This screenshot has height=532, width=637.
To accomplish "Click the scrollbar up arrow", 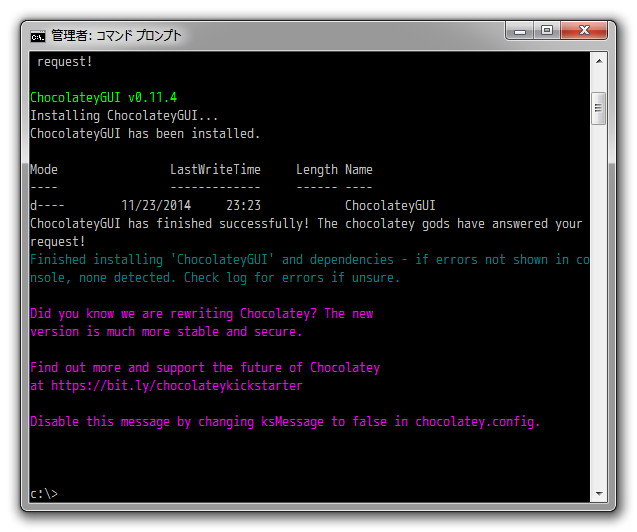I will pyautogui.click(x=598, y=62).
